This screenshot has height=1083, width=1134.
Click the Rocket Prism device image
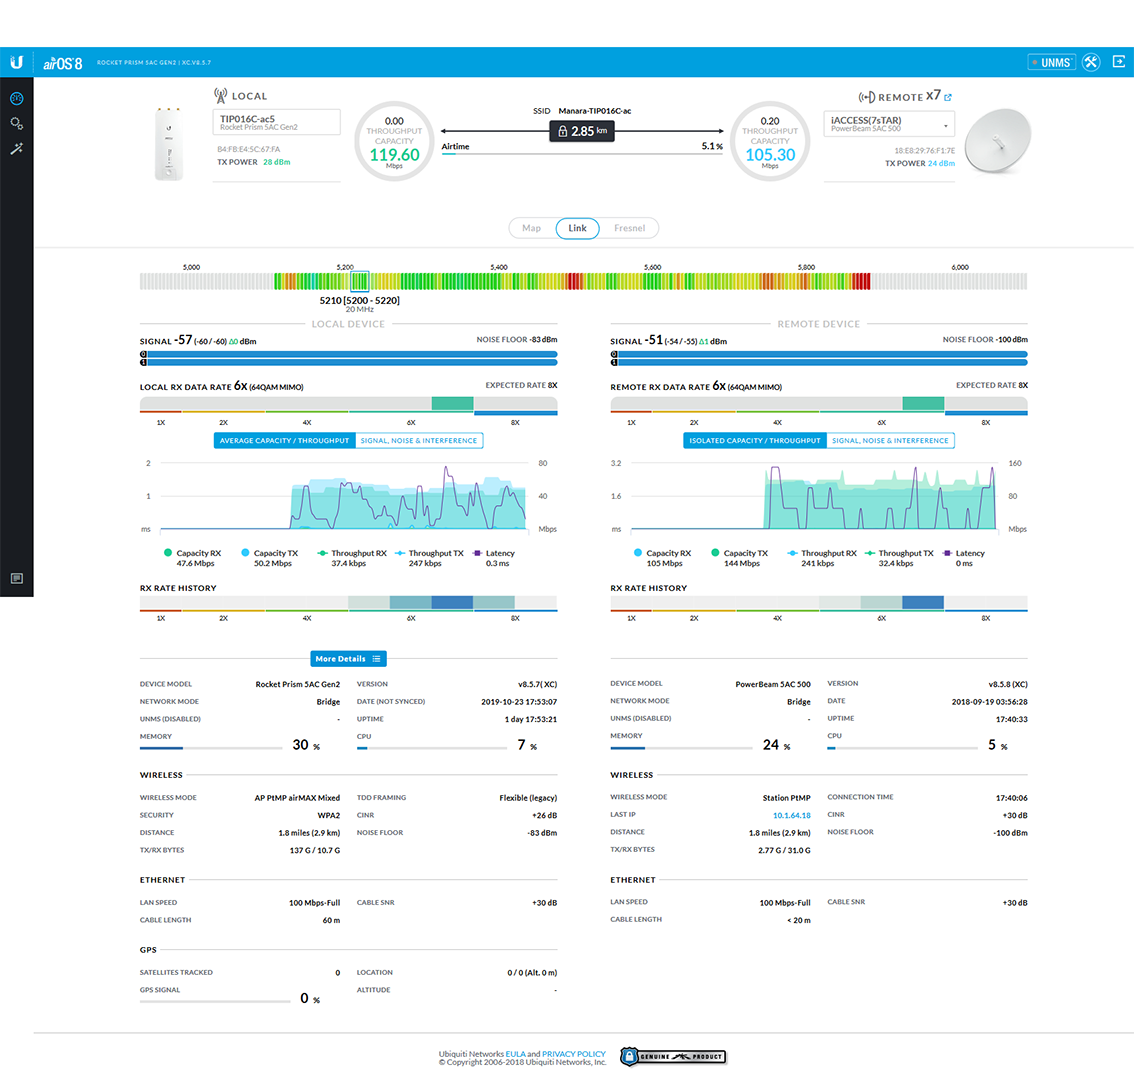click(169, 143)
